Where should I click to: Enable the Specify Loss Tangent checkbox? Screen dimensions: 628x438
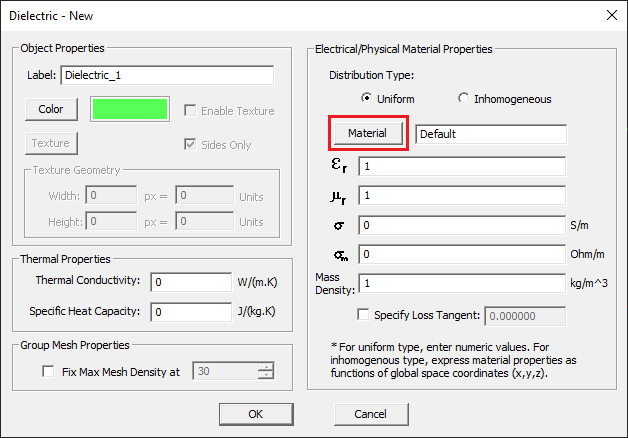363,315
